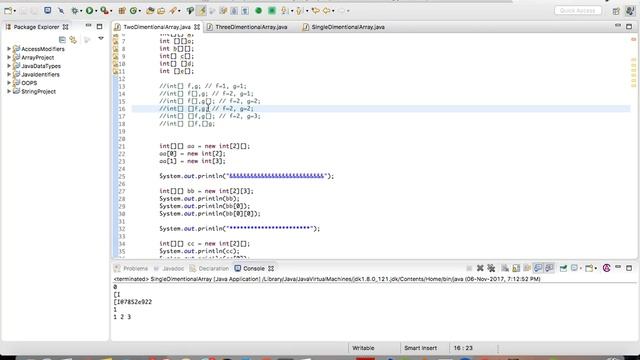Click the Display Selected Console icon
Viewport: 640px width, 360px height.
point(575,268)
